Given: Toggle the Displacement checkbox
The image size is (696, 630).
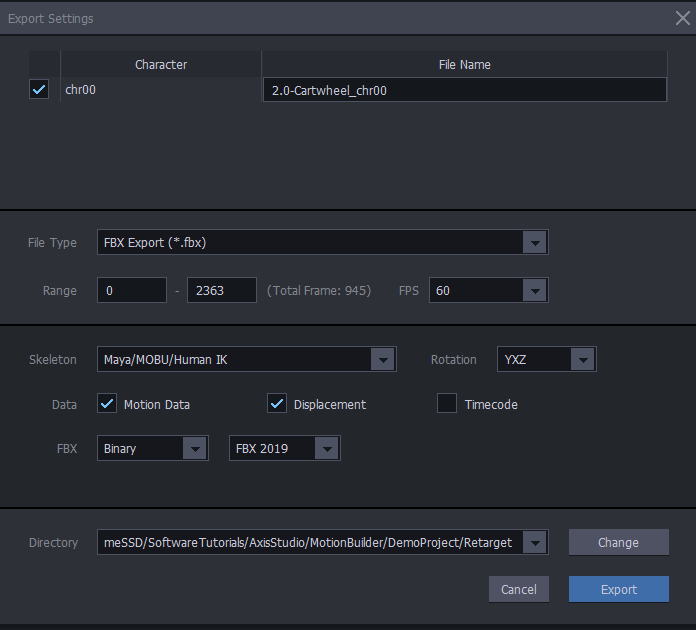Looking at the screenshot, I should coord(277,404).
